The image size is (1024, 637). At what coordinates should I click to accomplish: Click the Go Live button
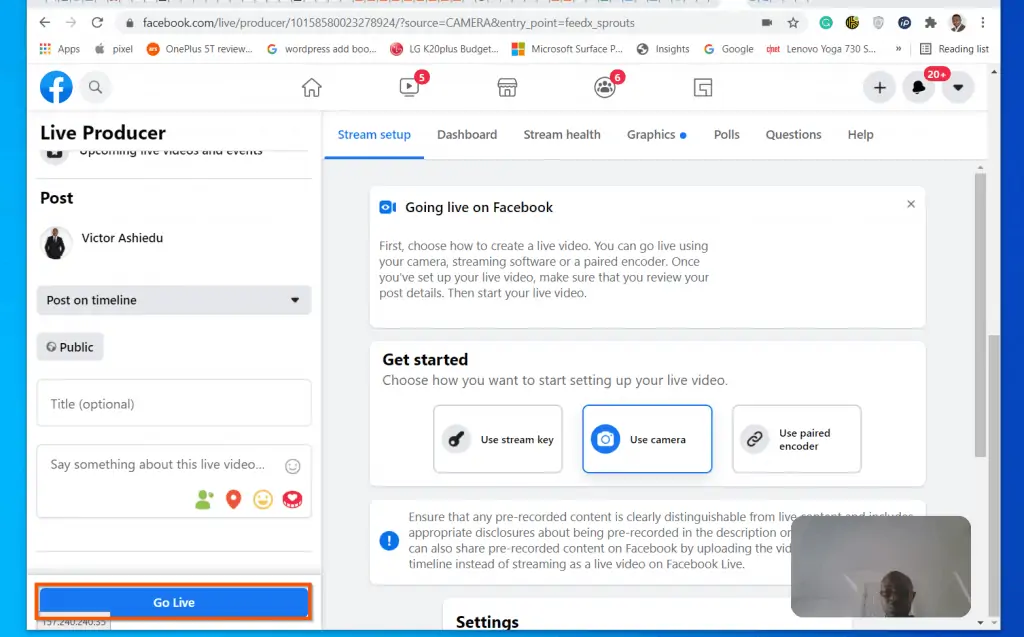tap(174, 602)
